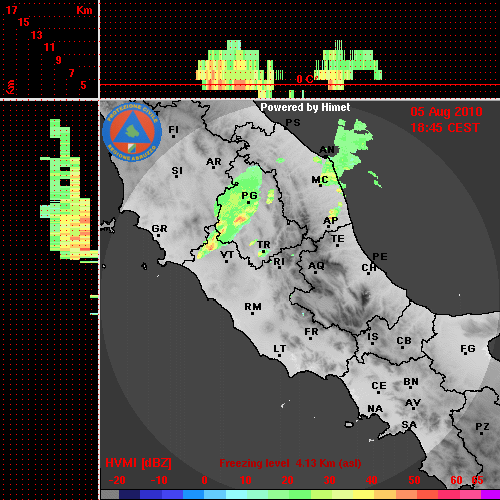Select the time '18:45 CEST'

pyautogui.click(x=445, y=128)
